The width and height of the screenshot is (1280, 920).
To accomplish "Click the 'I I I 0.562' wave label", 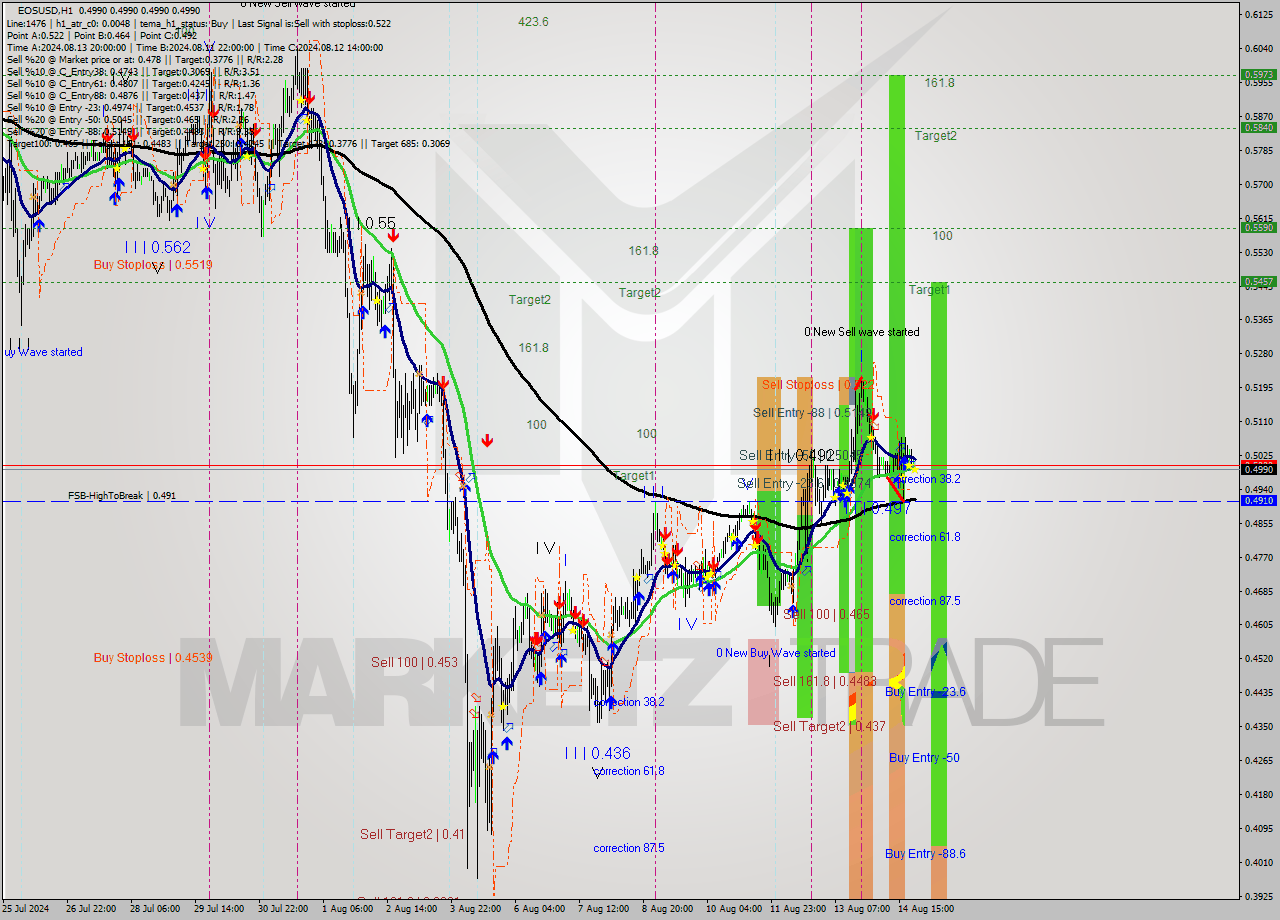I will (x=157, y=247).
